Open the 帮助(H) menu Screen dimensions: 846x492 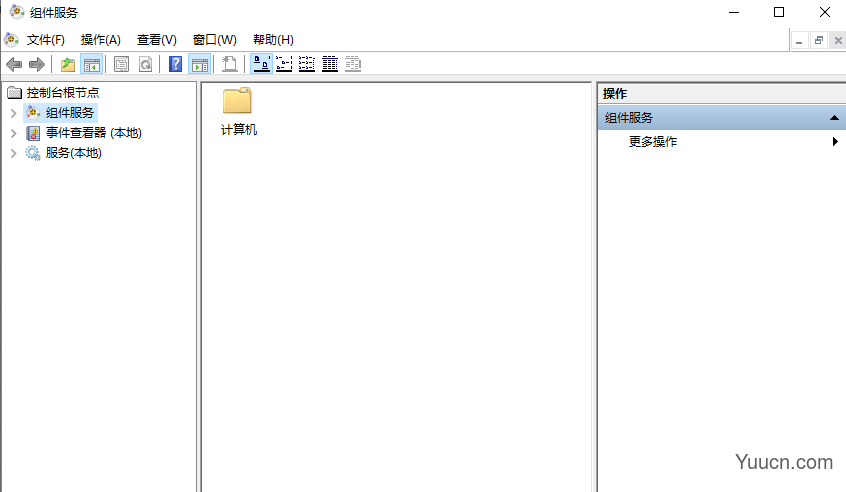click(273, 40)
